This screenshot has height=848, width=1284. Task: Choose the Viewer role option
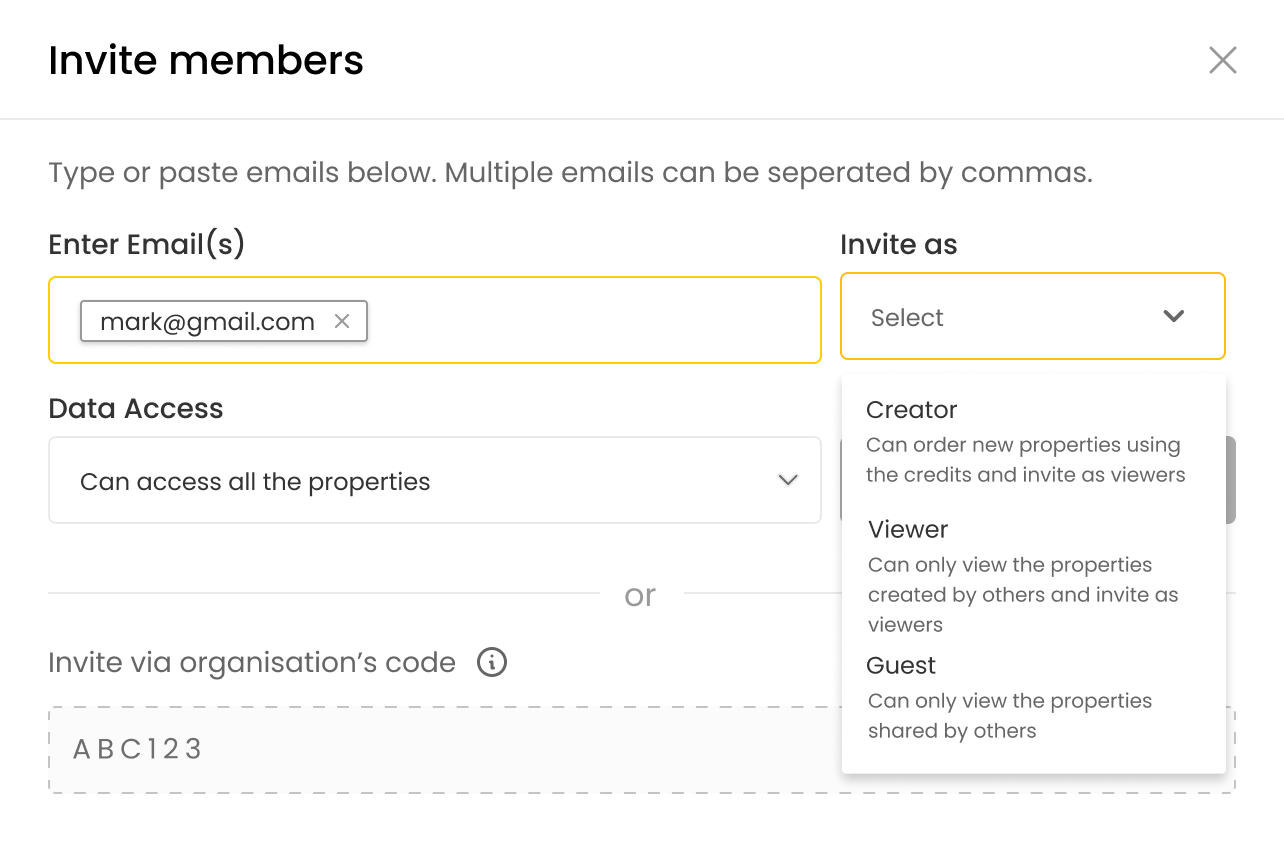click(x=908, y=529)
